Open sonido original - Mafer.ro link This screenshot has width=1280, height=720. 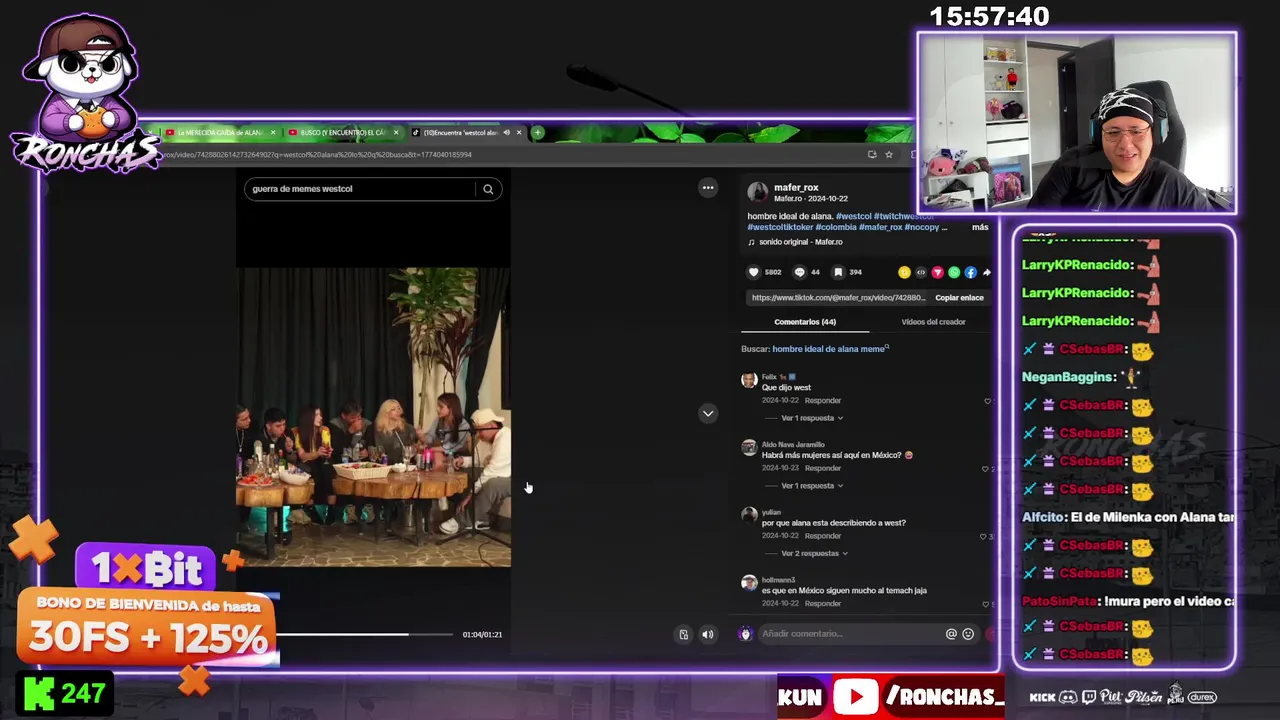[800, 242]
